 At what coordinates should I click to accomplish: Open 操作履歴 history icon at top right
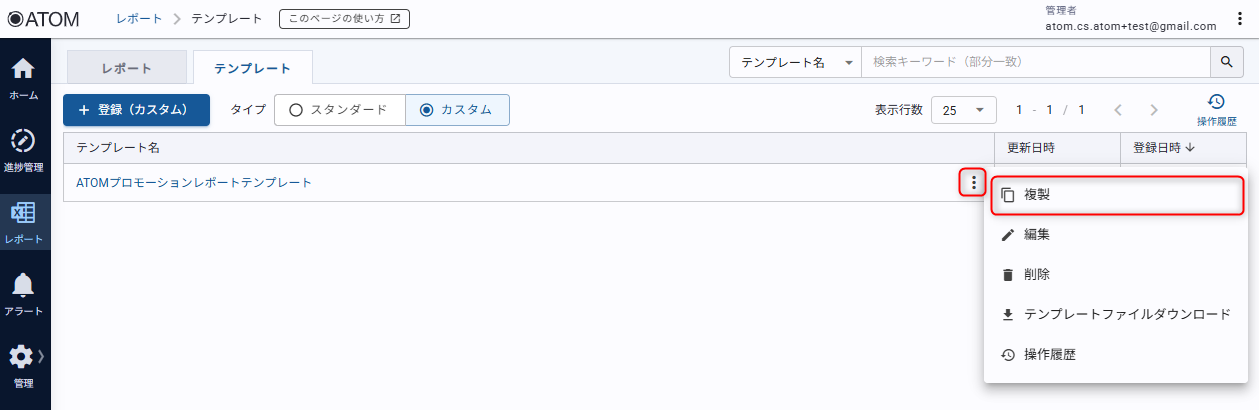point(1216,109)
